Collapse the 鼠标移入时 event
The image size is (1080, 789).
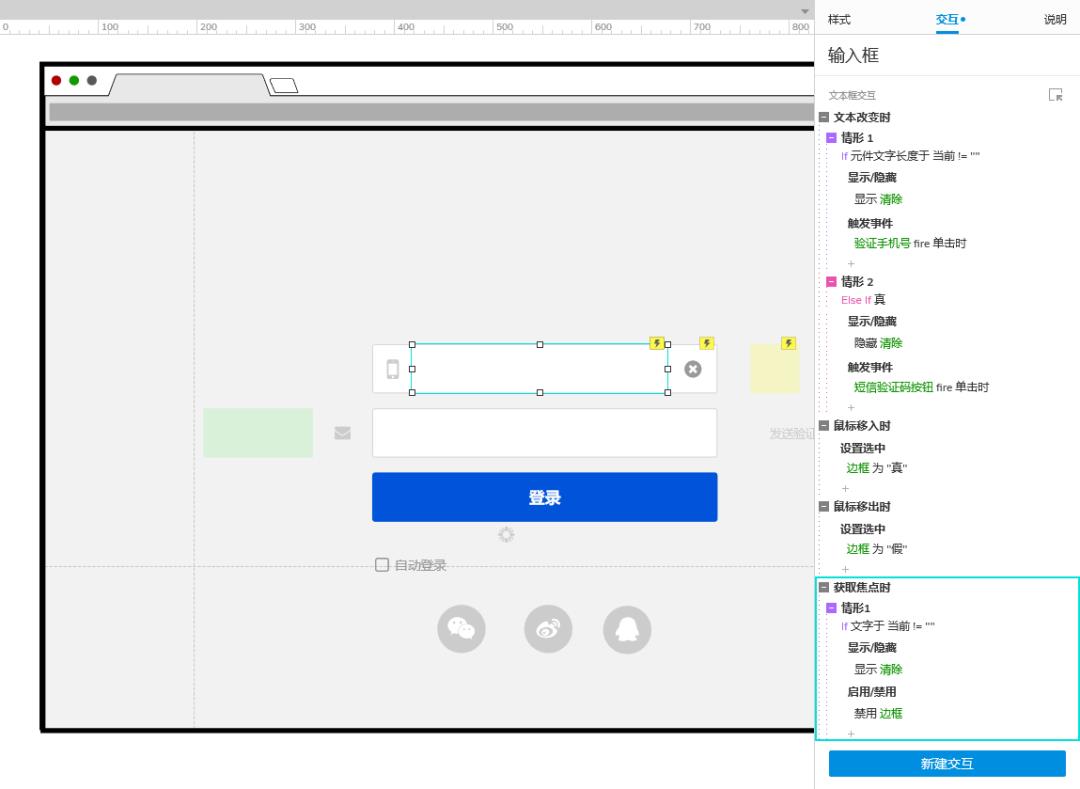tap(824, 425)
